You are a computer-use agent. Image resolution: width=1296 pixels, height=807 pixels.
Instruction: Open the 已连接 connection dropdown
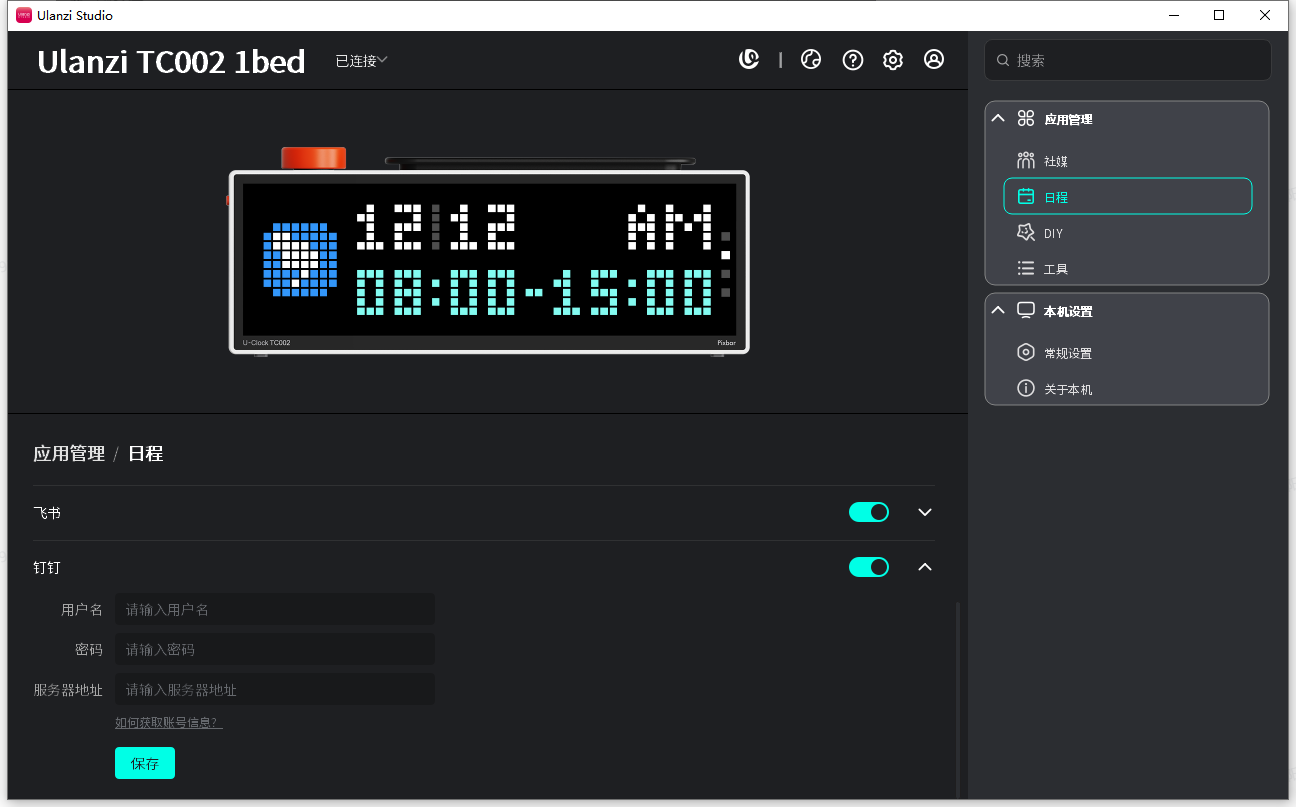[x=361, y=61]
